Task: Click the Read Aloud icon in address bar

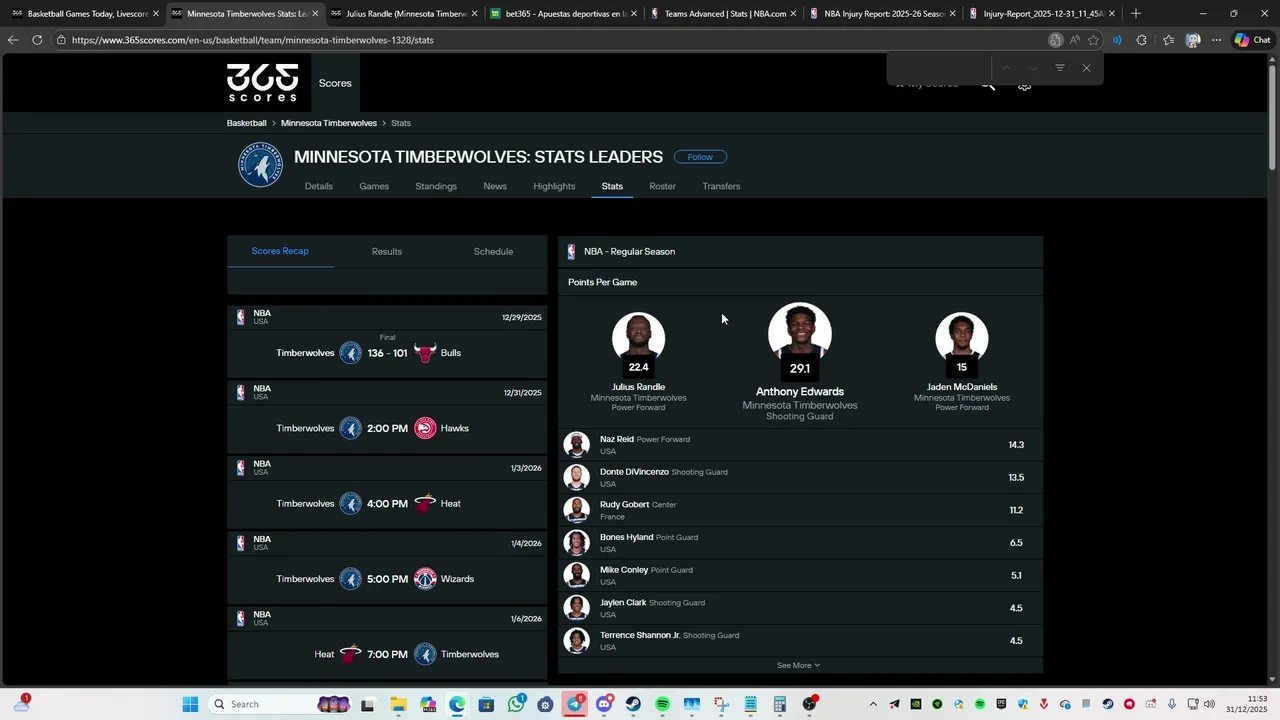Action: point(1075,40)
